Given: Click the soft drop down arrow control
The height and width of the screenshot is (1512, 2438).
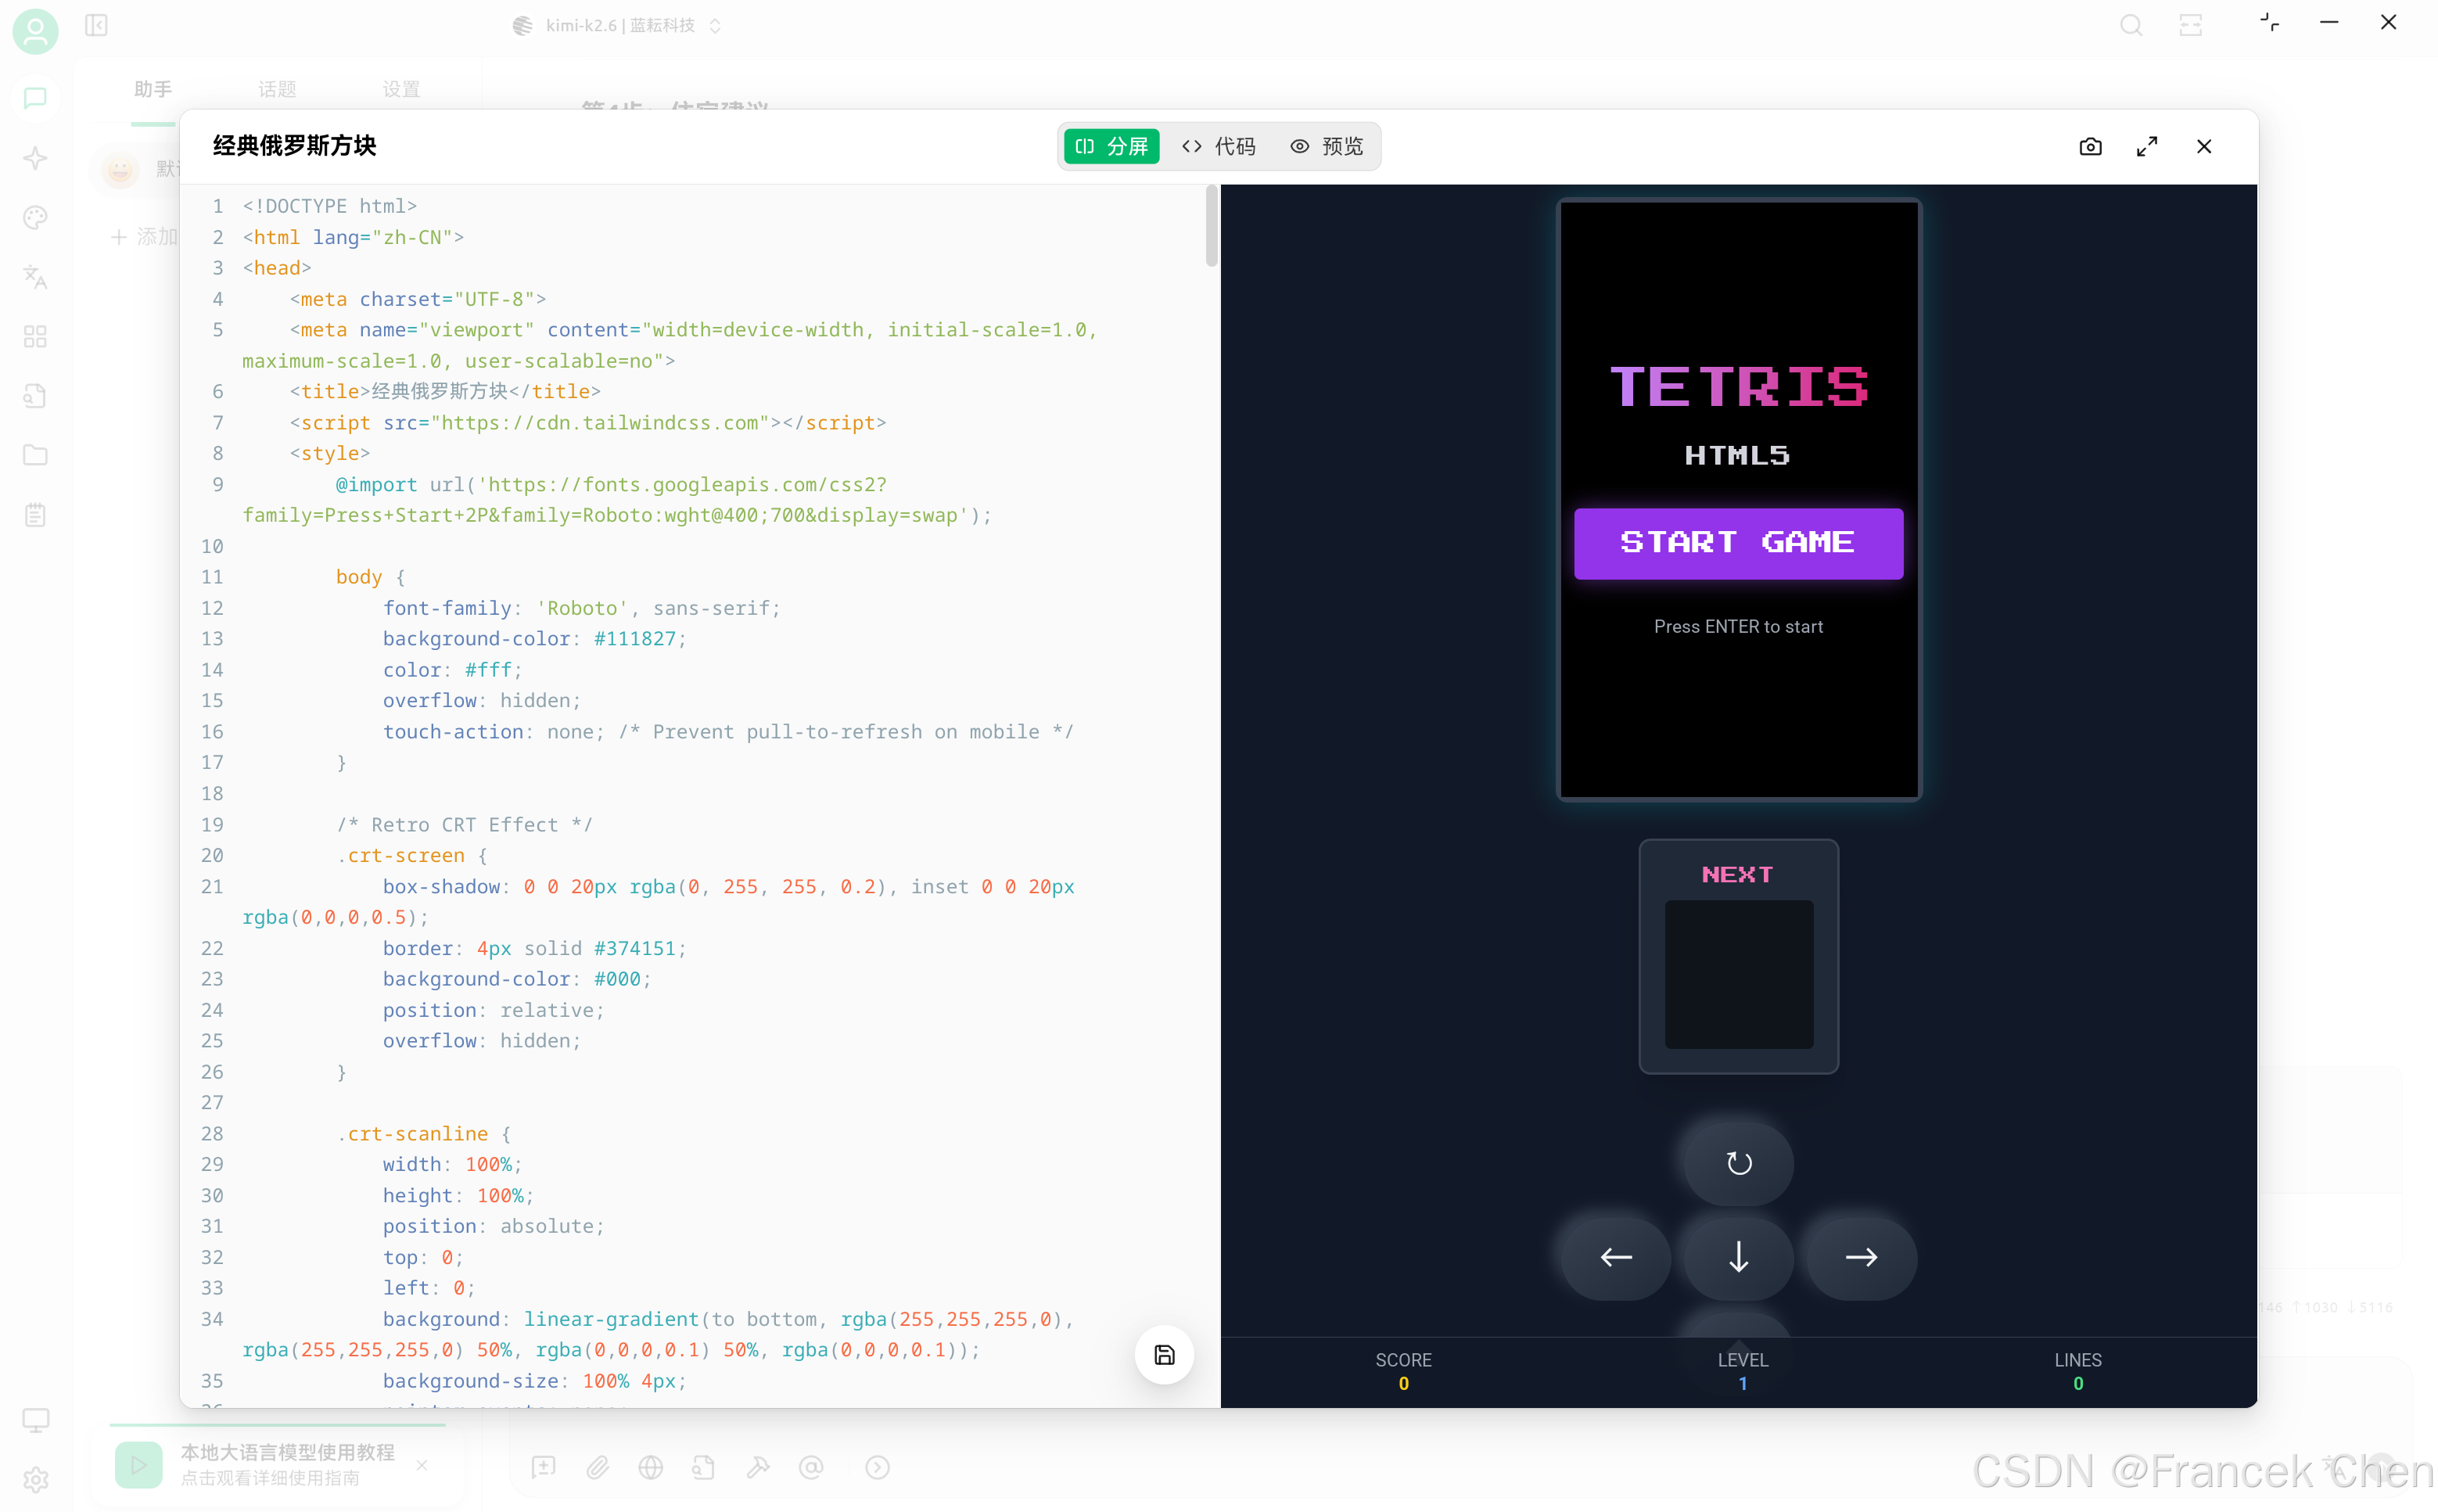Looking at the screenshot, I should pyautogui.click(x=1739, y=1258).
